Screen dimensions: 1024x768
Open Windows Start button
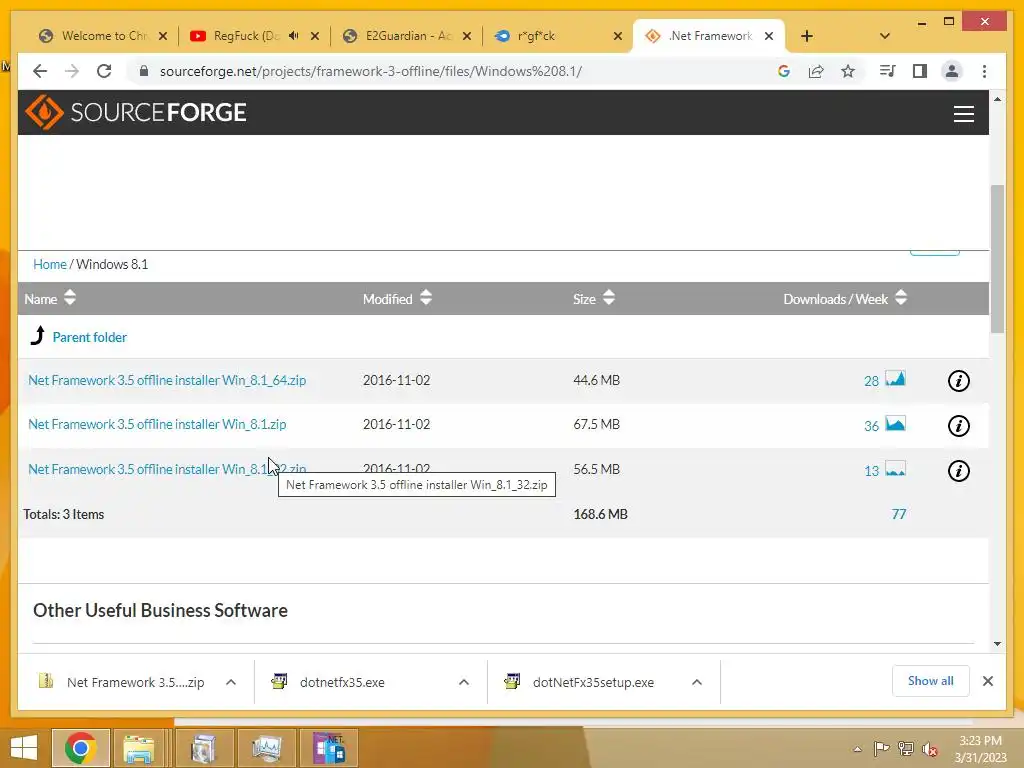point(24,748)
